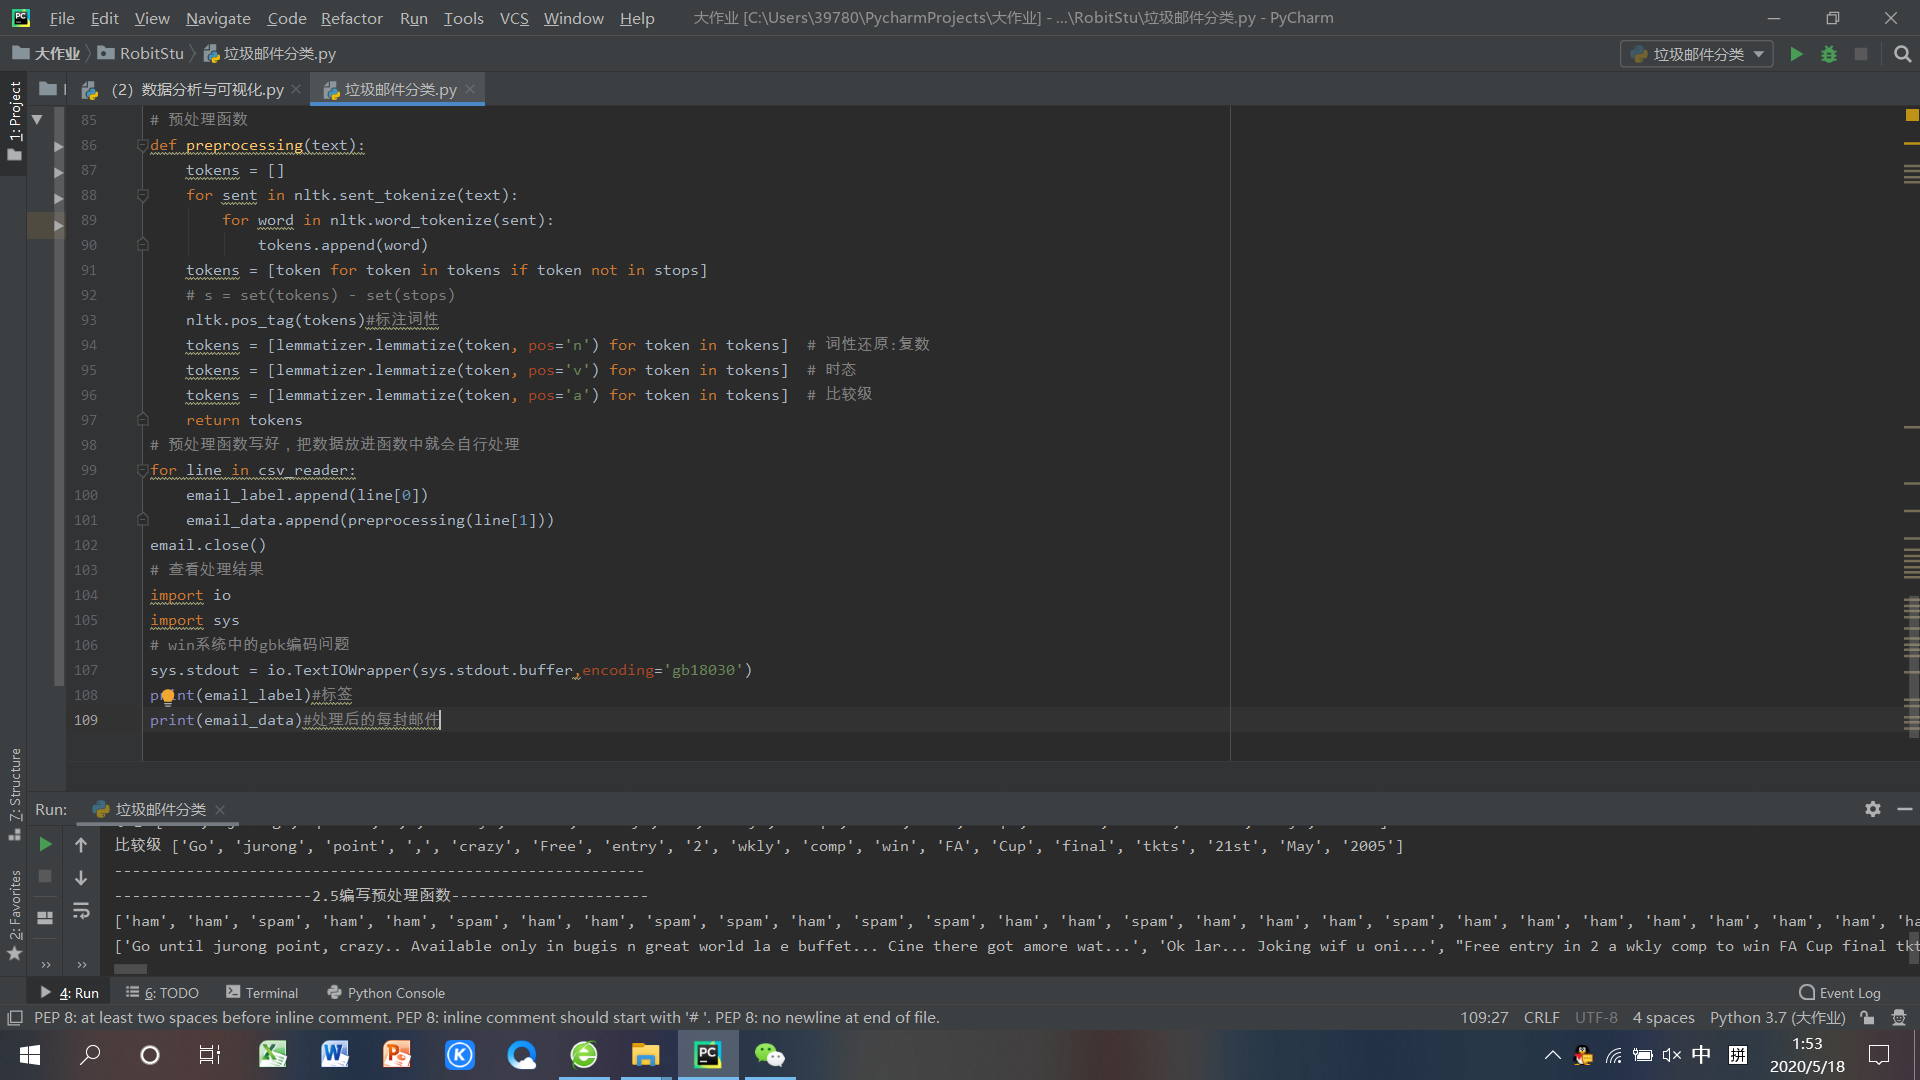Viewport: 1920px width, 1080px height.
Task: Switch to the 数据分析与可视化.py tab
Action: [200, 90]
